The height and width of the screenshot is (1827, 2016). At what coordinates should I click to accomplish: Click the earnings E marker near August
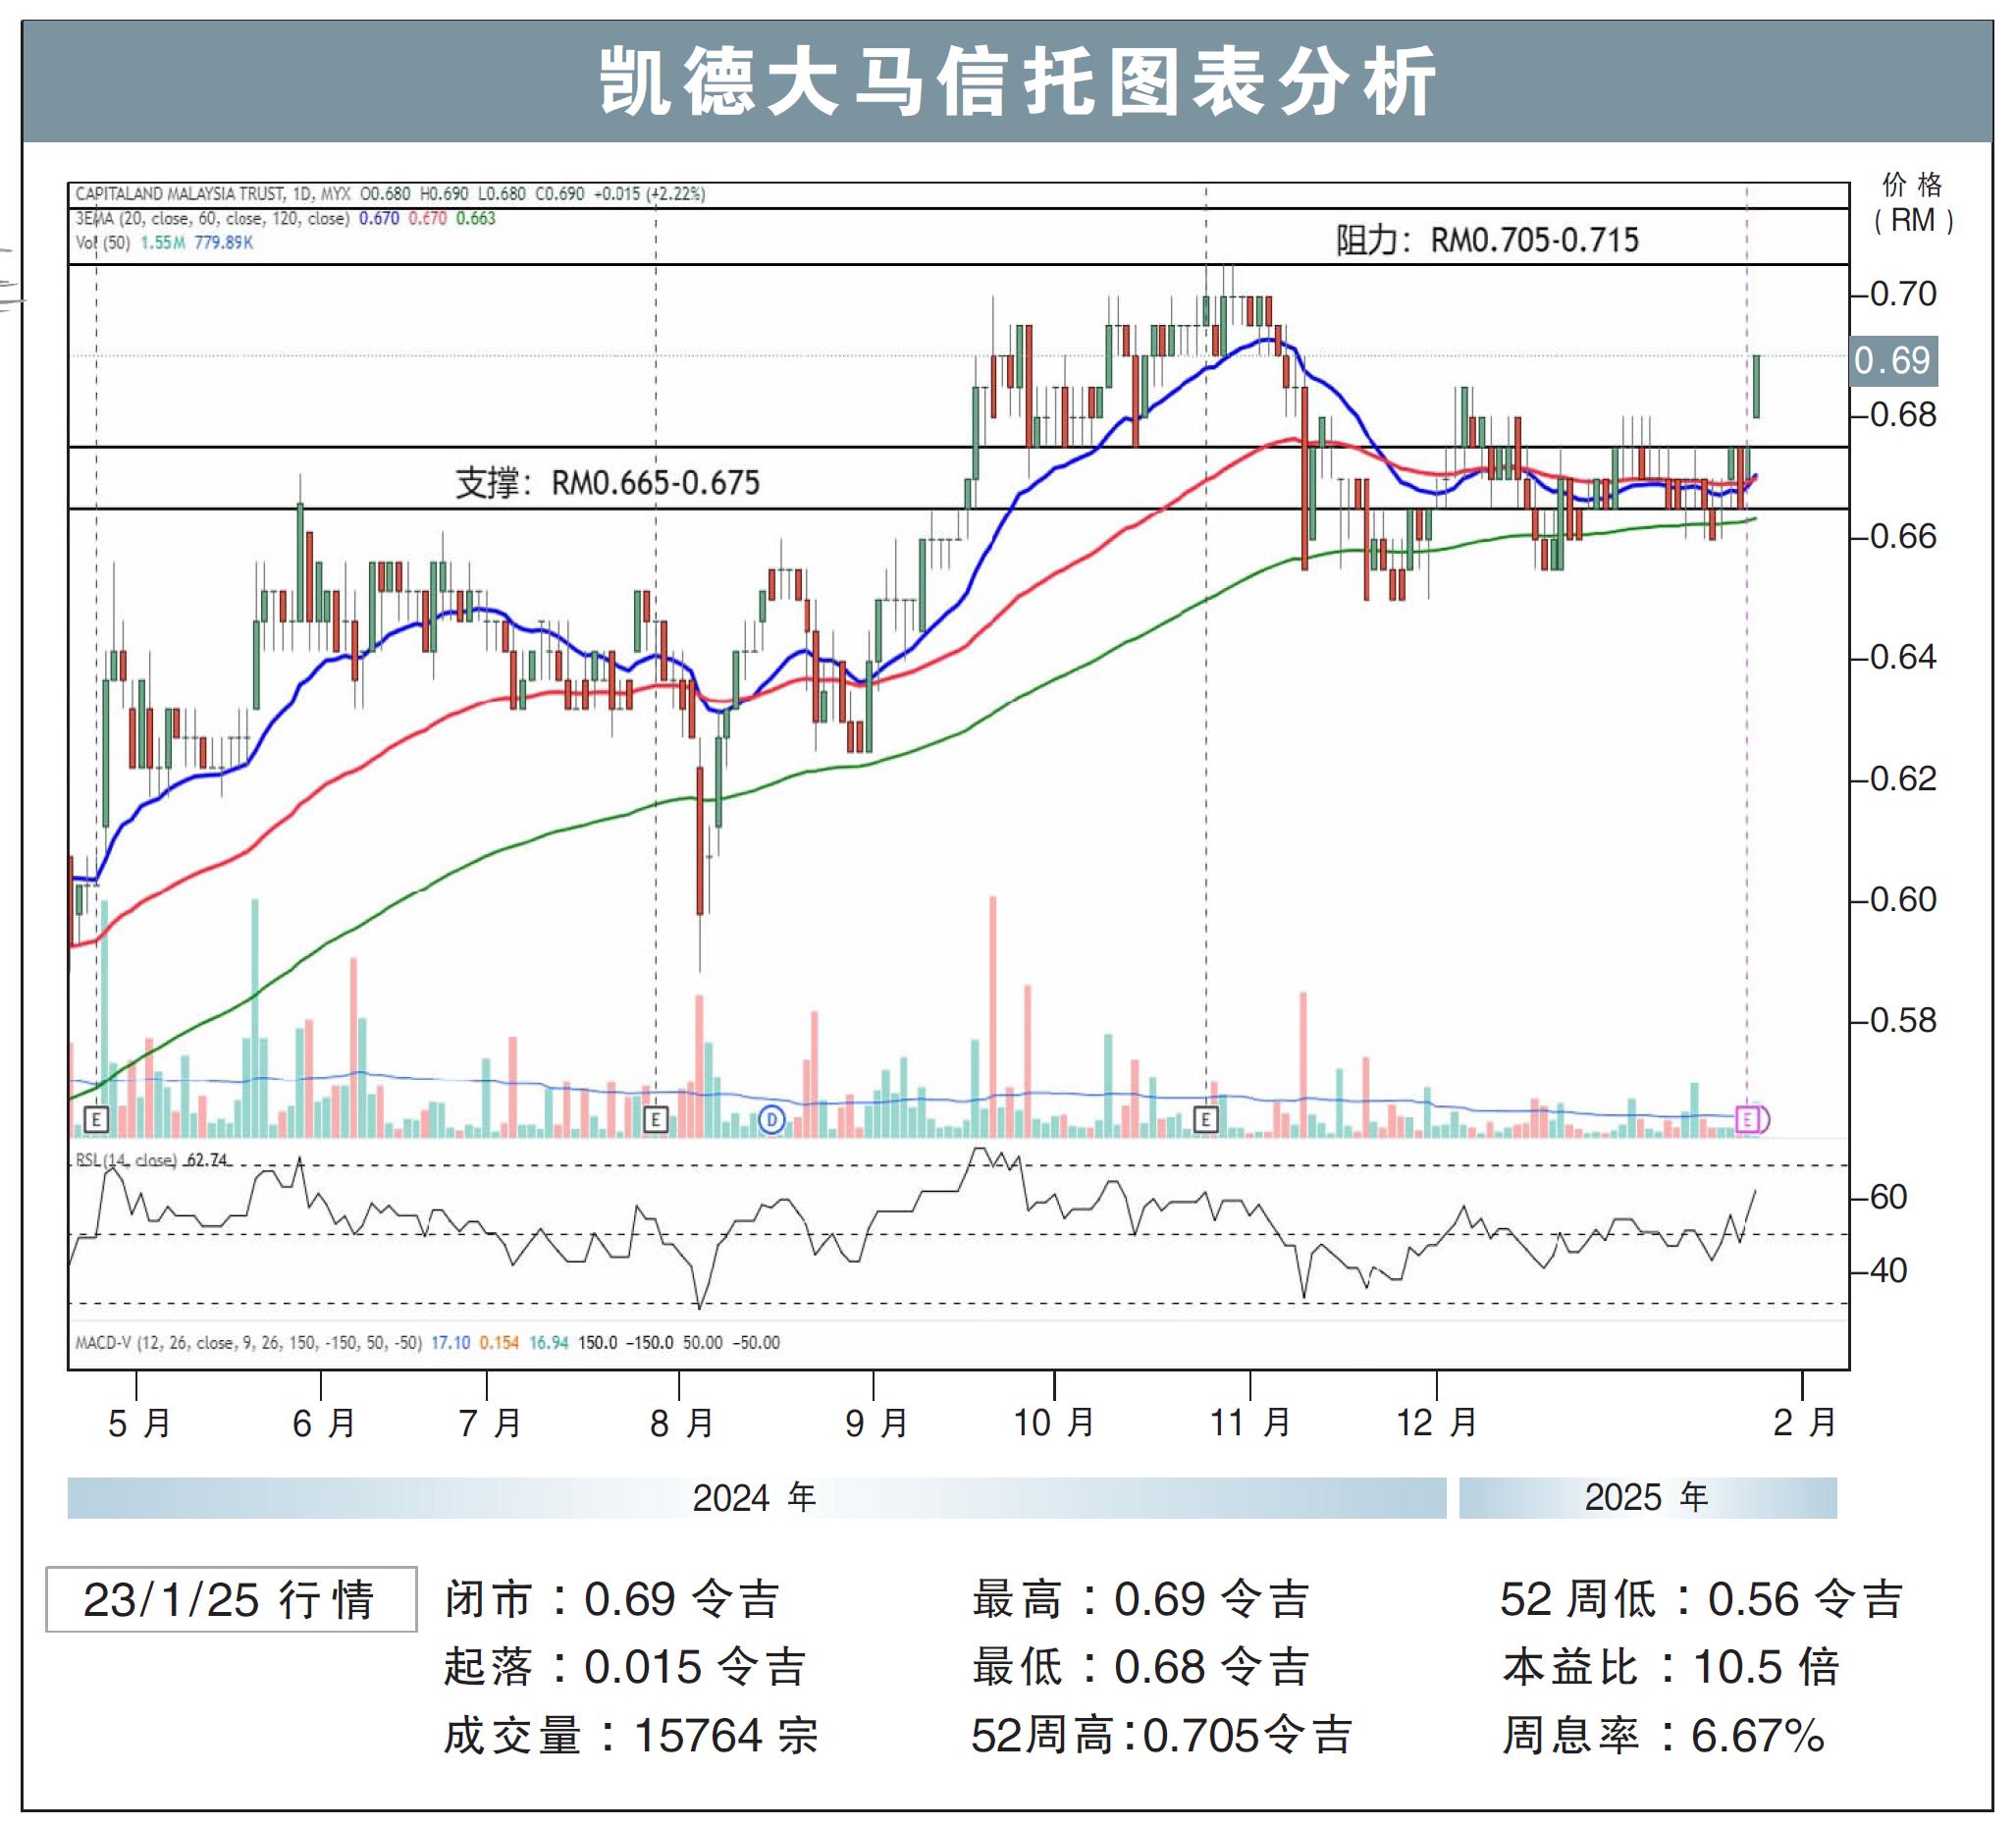[655, 1119]
